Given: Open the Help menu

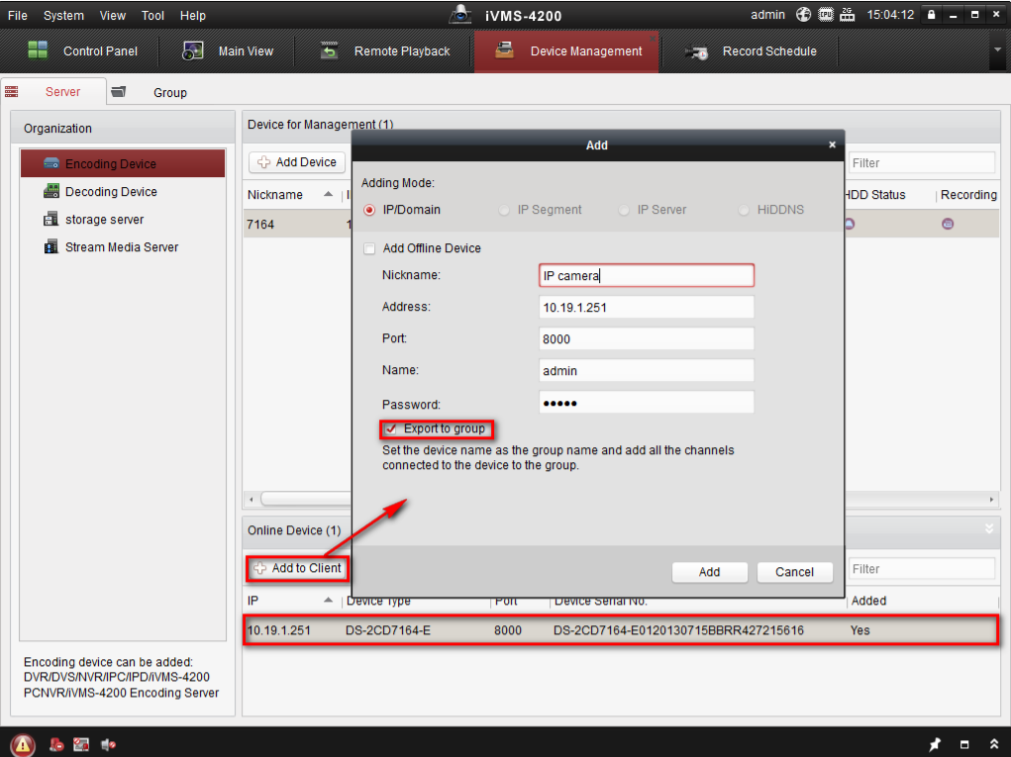Looking at the screenshot, I should [x=192, y=15].
